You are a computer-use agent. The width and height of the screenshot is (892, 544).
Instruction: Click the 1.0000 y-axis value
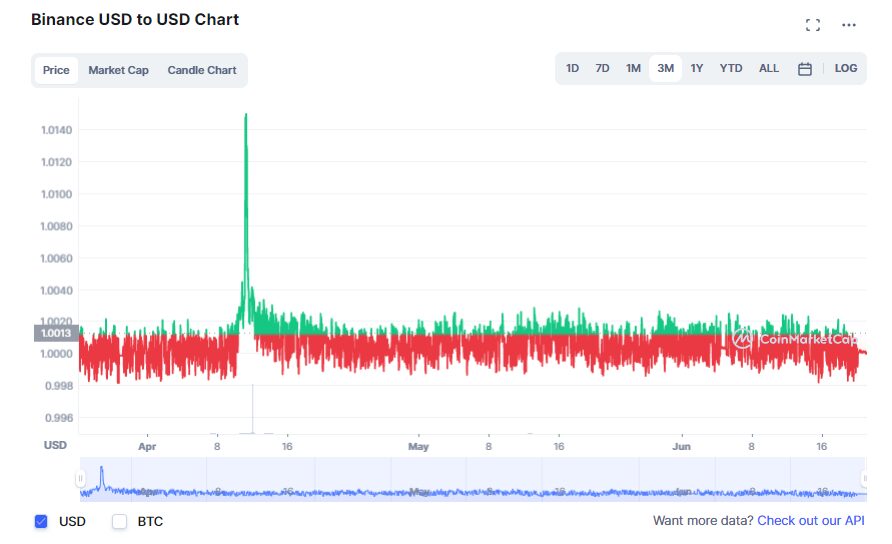[56, 354]
